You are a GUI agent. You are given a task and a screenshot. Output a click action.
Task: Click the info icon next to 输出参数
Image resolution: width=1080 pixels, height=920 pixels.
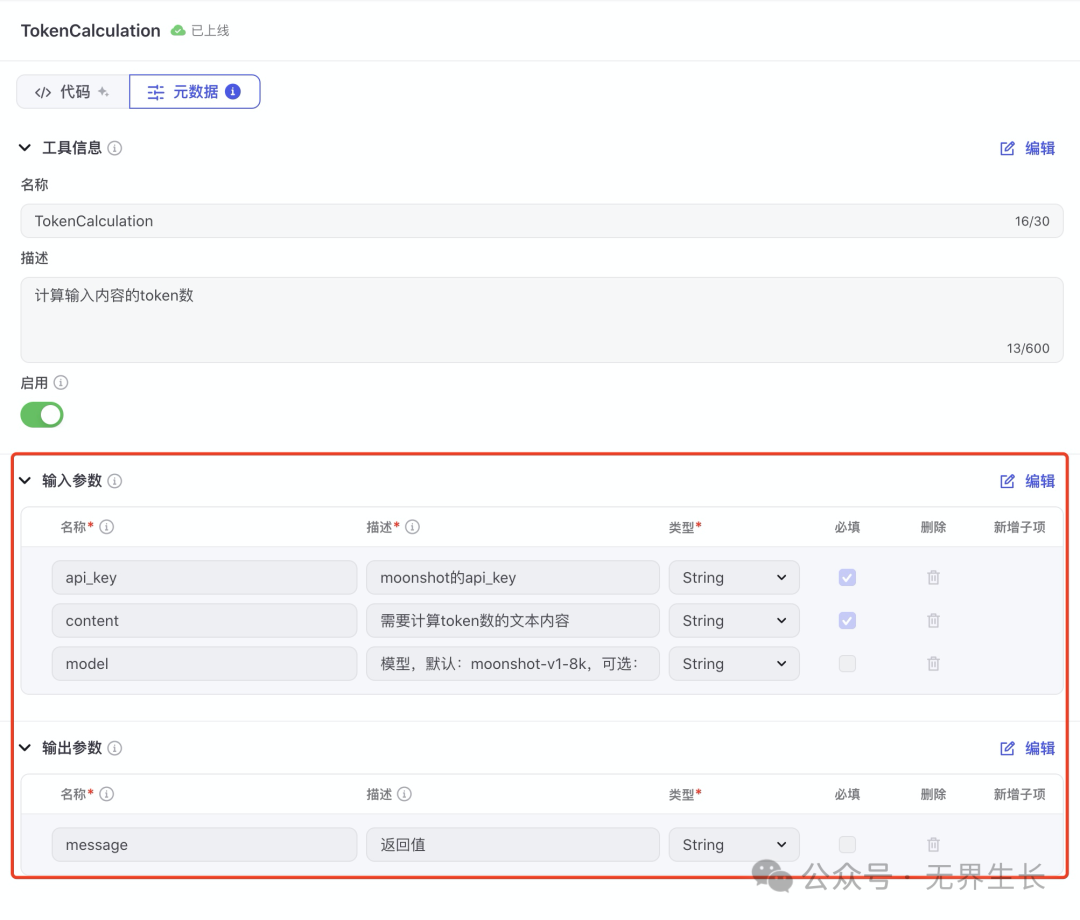click(115, 748)
